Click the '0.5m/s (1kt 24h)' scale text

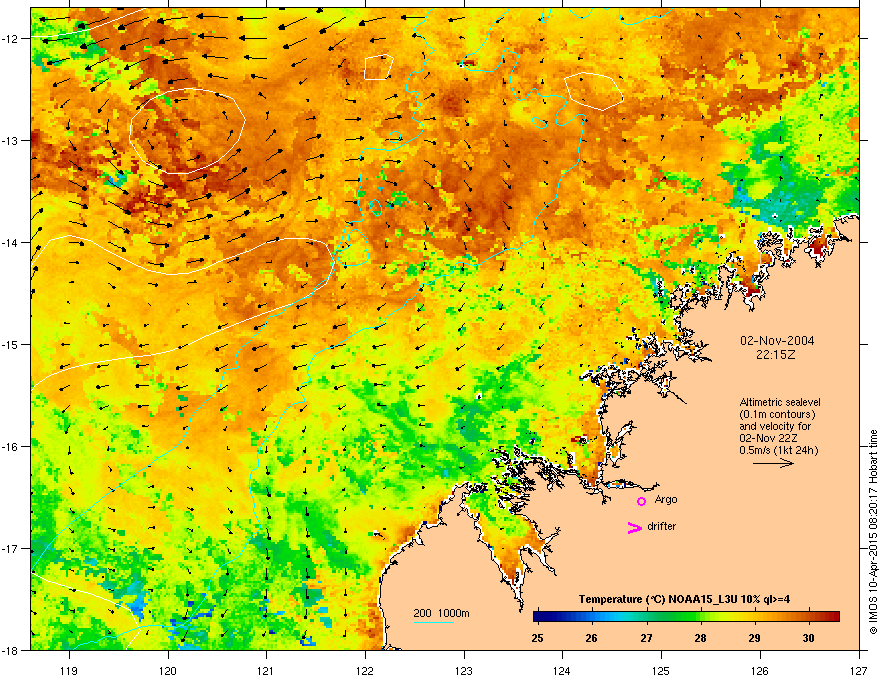tap(778, 450)
